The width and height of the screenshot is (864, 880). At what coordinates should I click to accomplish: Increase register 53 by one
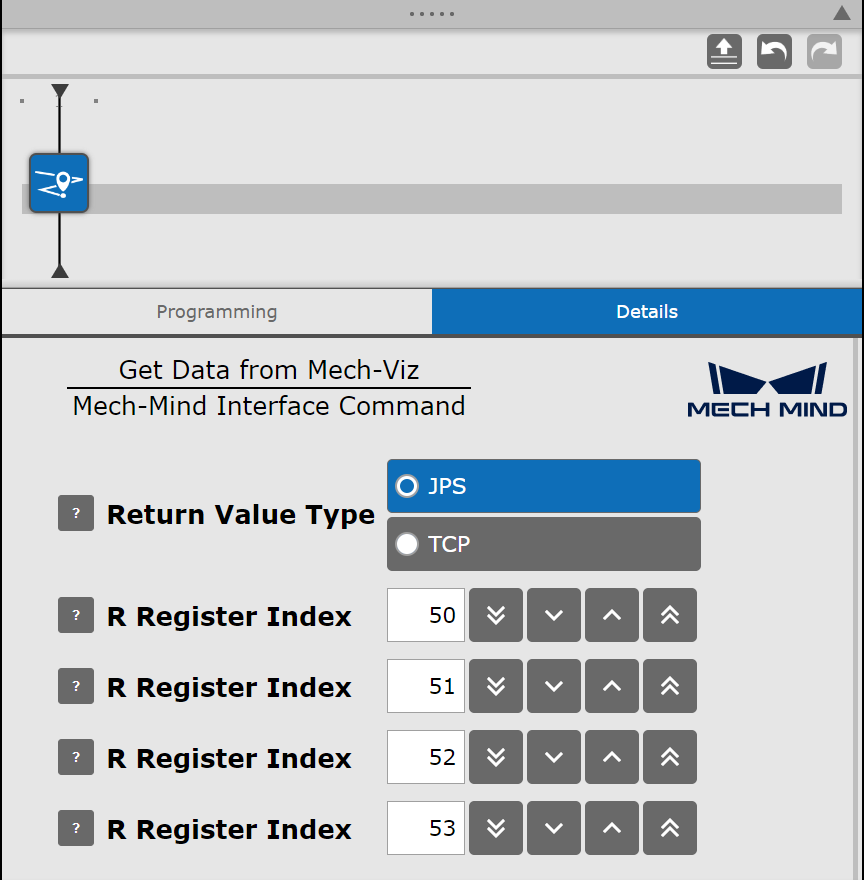611,828
